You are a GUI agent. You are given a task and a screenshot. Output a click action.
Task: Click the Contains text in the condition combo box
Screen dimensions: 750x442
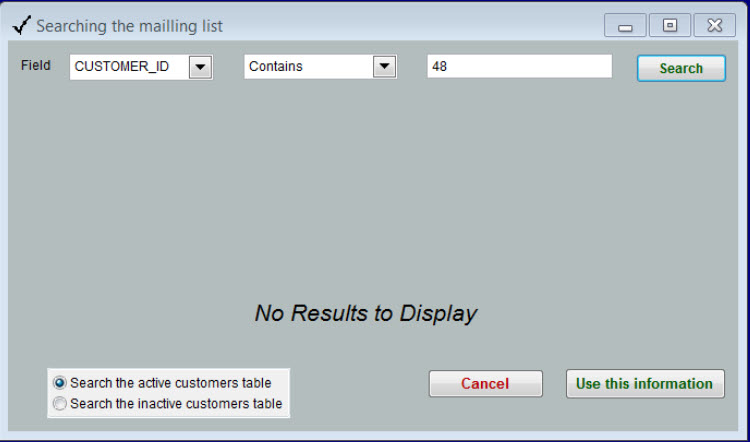(x=276, y=66)
